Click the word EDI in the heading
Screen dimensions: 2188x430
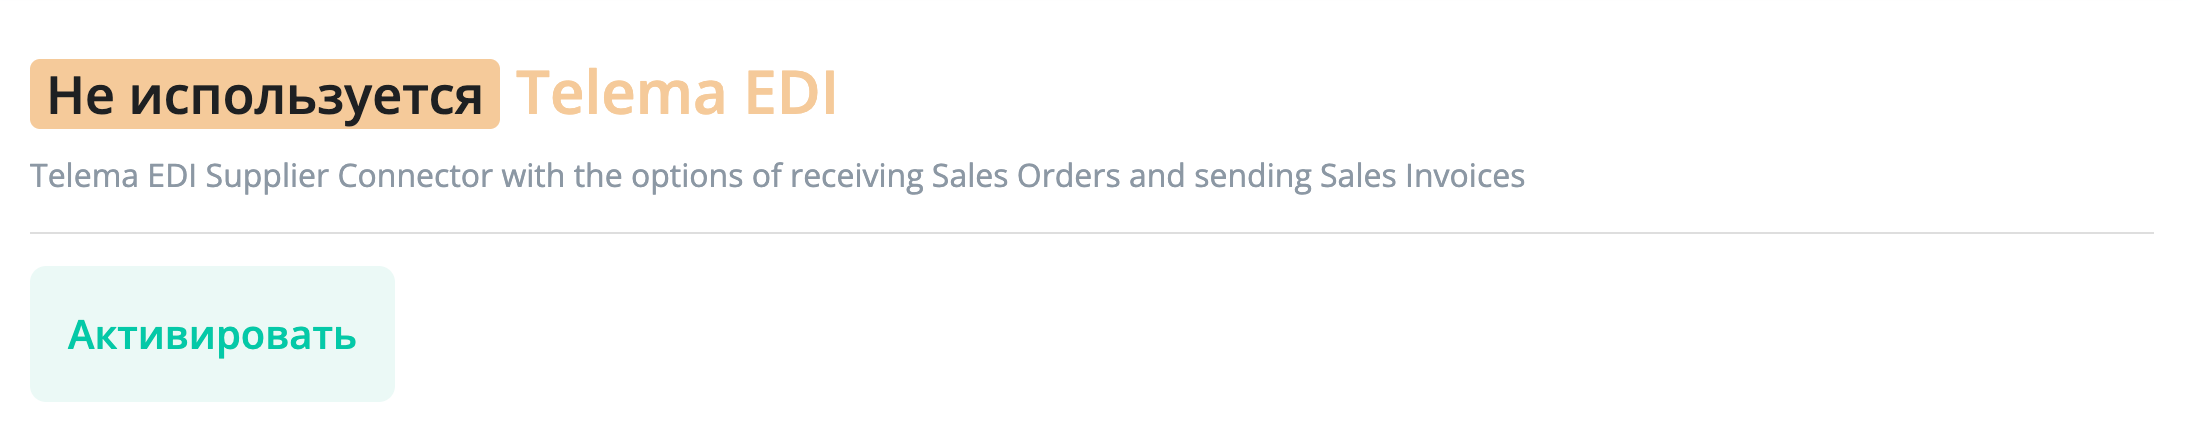coord(790,94)
